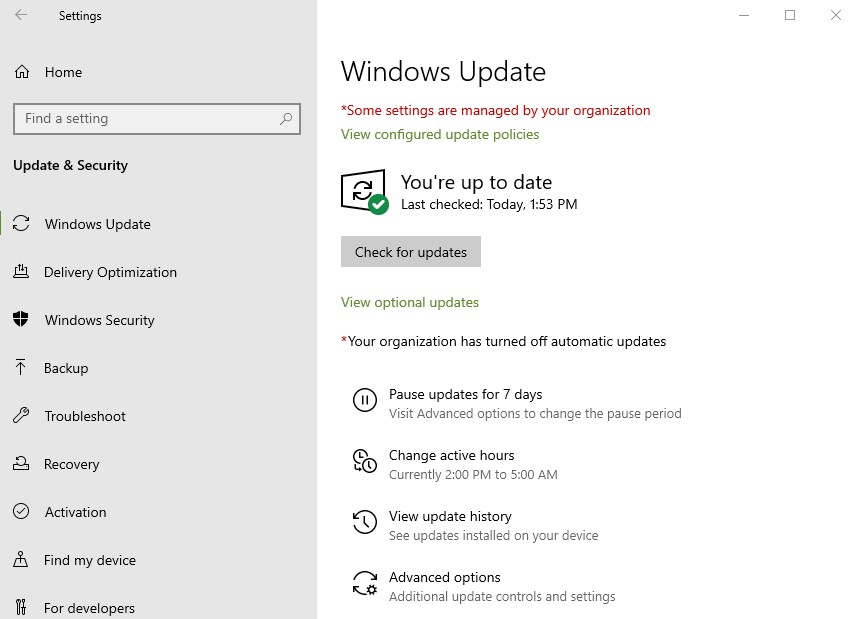The width and height of the screenshot is (854, 619).
Task: Open Recovery settings
Action: 72,464
